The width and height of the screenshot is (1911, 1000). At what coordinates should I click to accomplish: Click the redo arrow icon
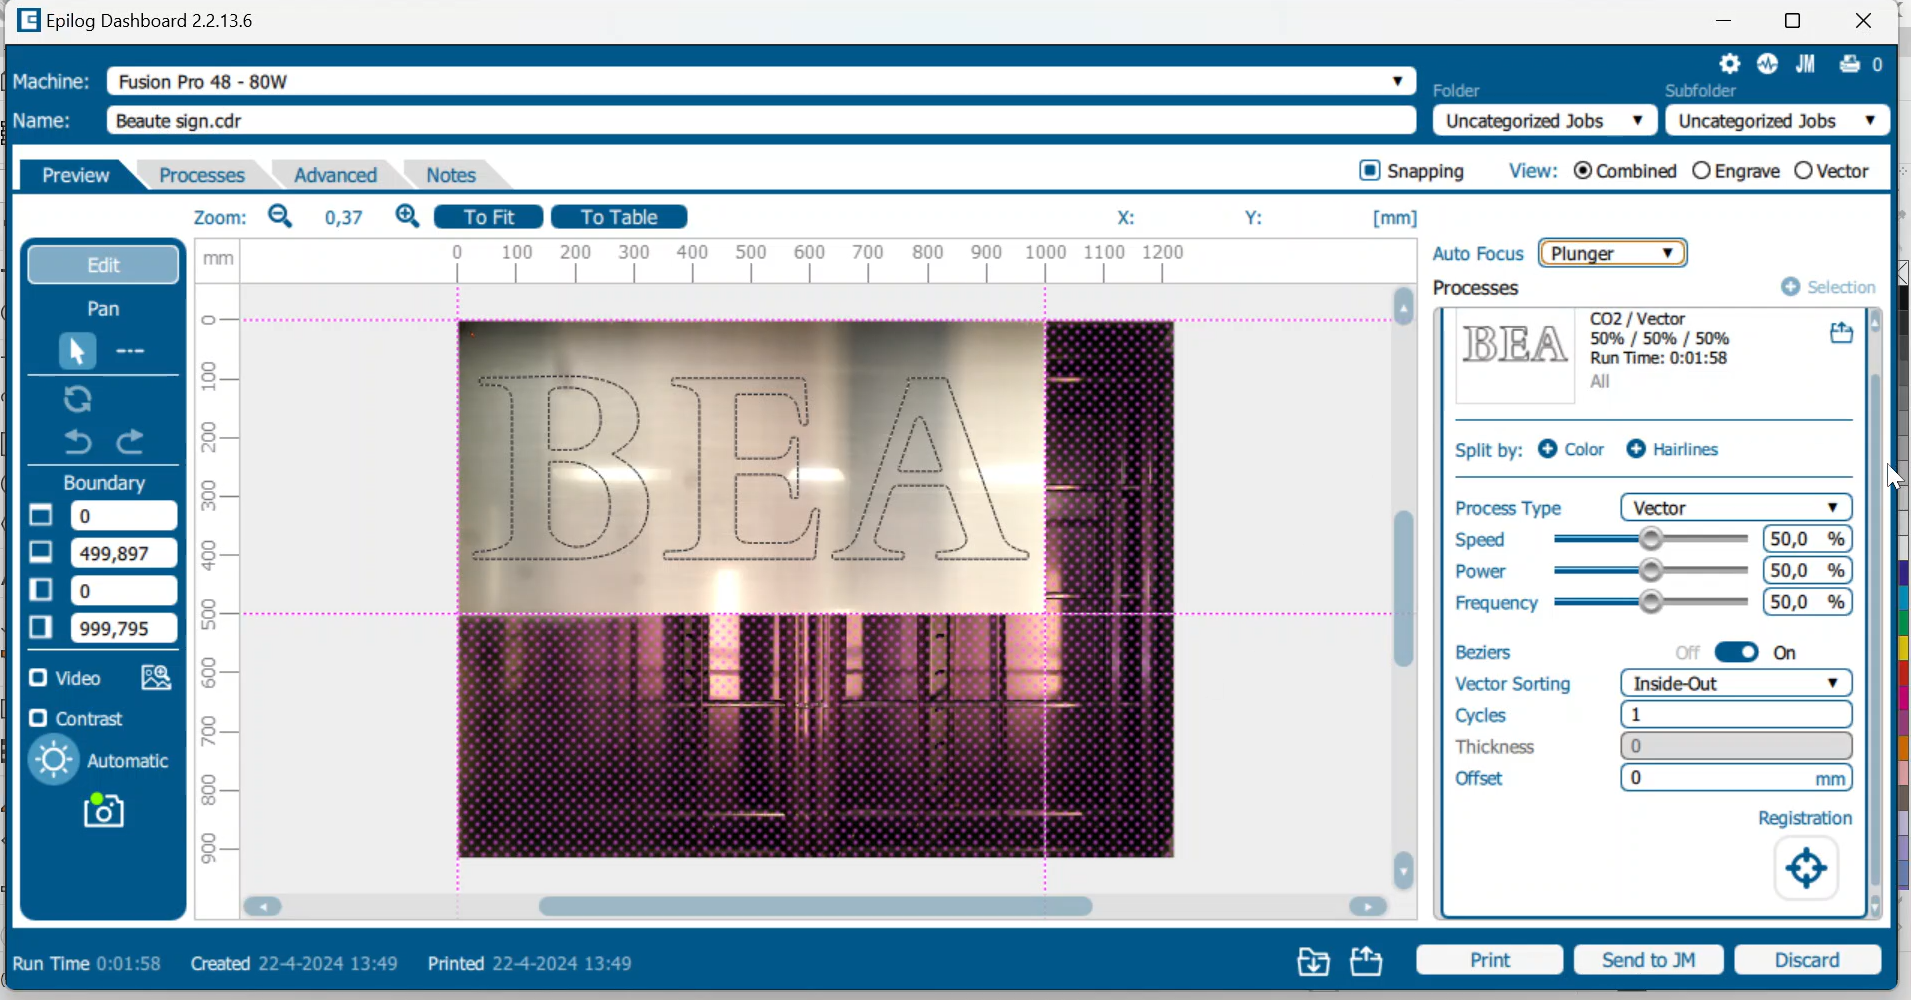[x=131, y=442]
